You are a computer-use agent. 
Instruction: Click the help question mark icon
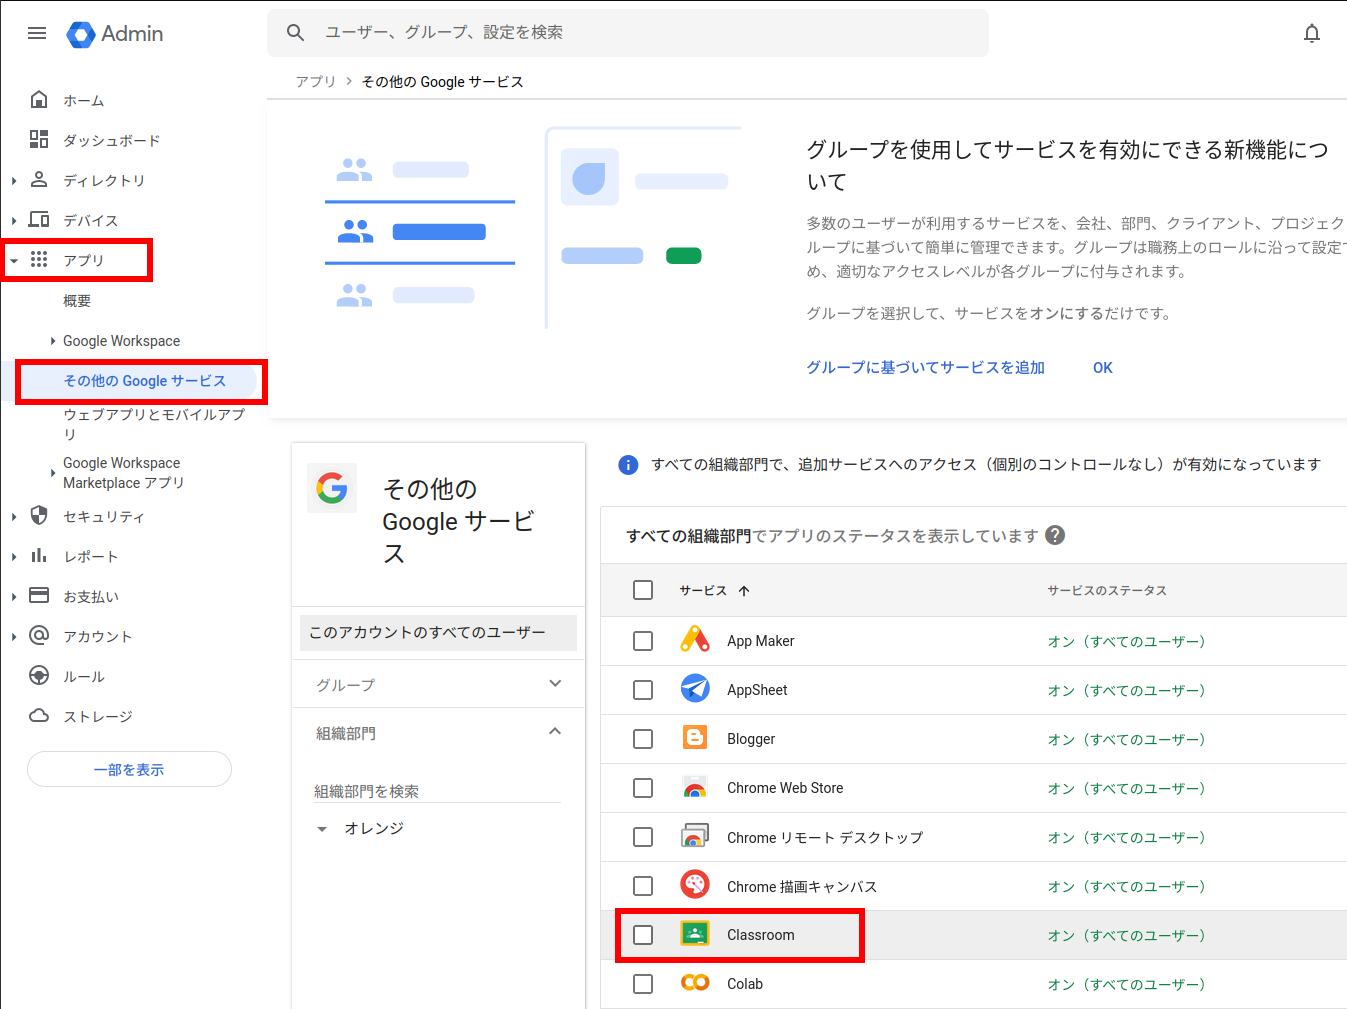pos(1054,535)
